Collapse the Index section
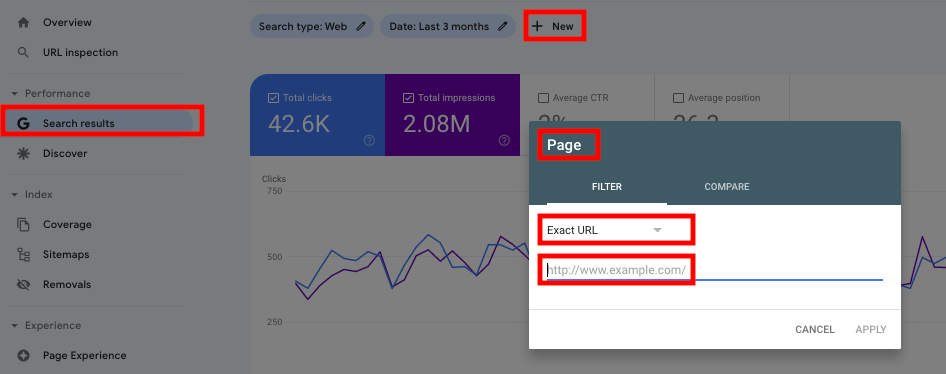 [14, 195]
